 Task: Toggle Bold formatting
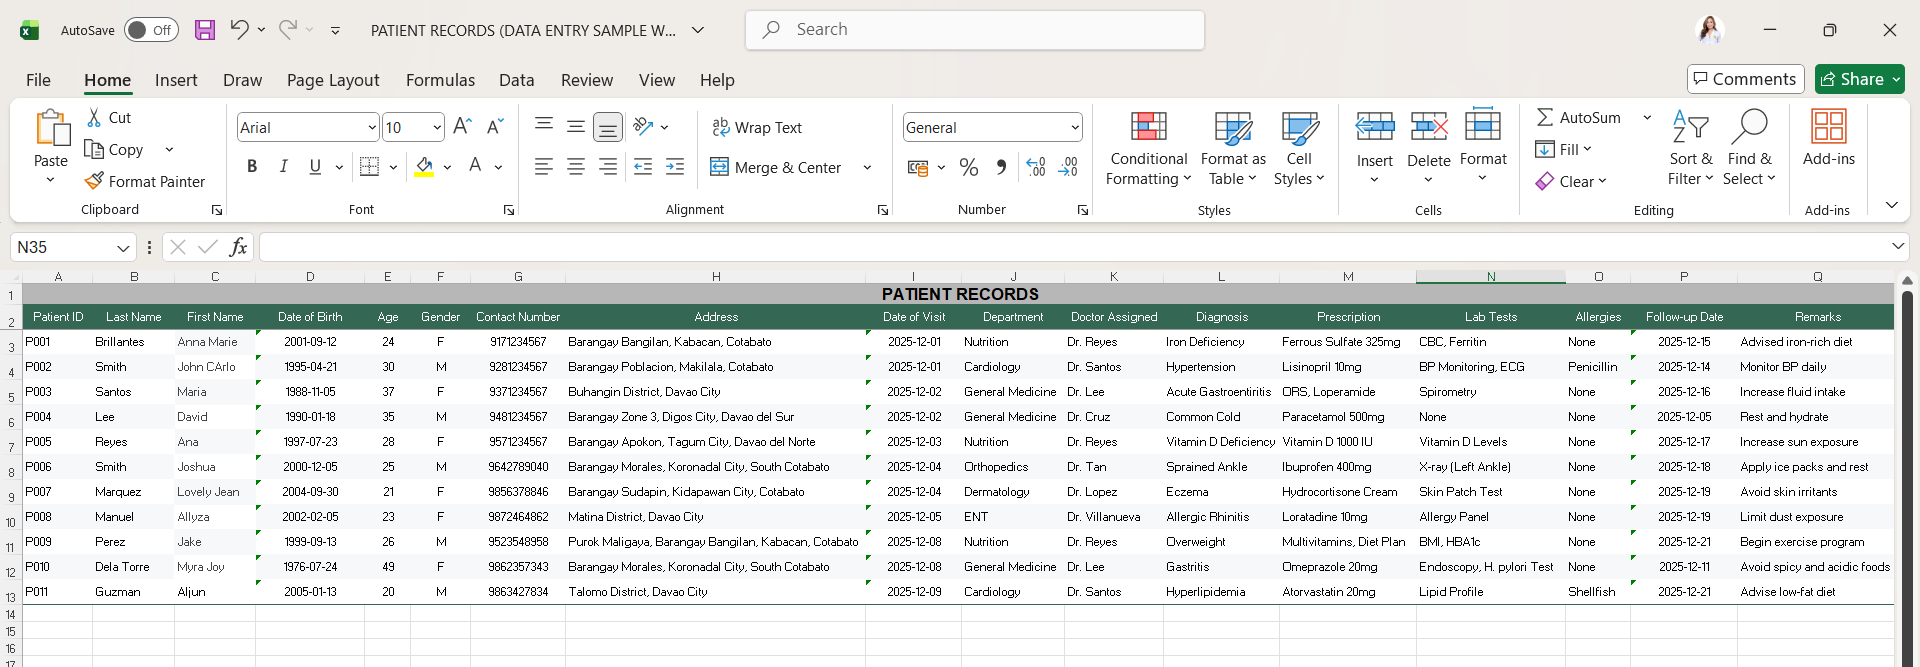pyautogui.click(x=252, y=167)
